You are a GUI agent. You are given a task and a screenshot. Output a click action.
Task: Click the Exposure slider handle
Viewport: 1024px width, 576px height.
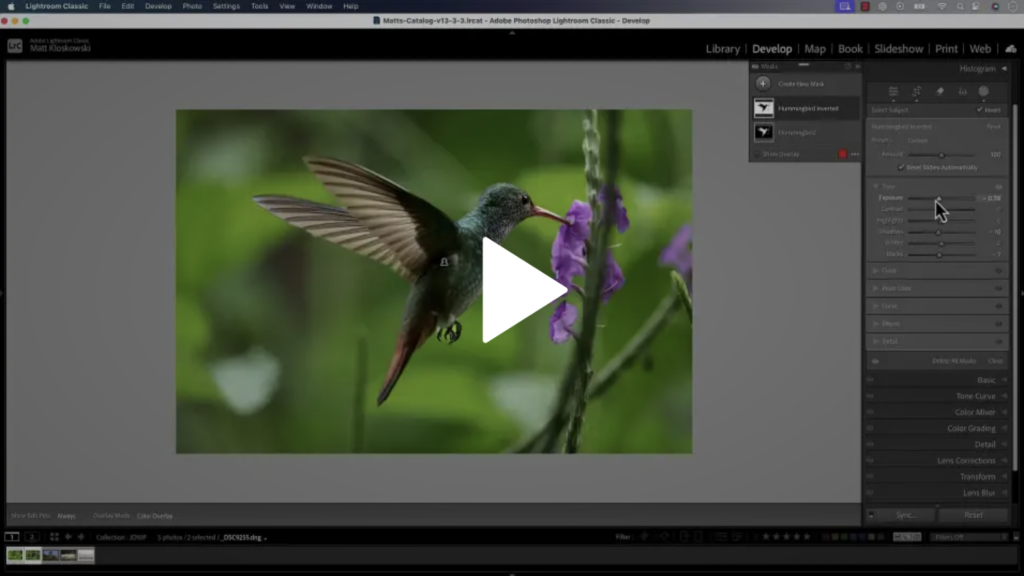(x=938, y=198)
